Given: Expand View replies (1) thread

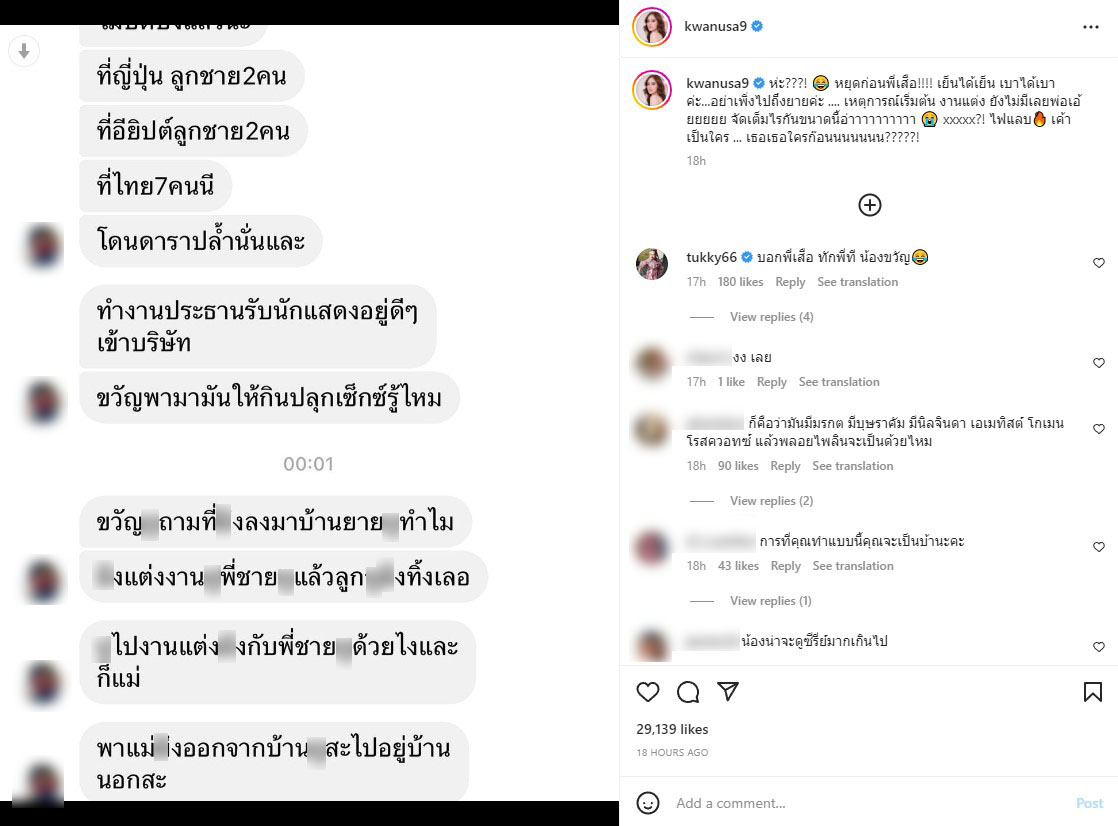Looking at the screenshot, I should [x=771, y=601].
